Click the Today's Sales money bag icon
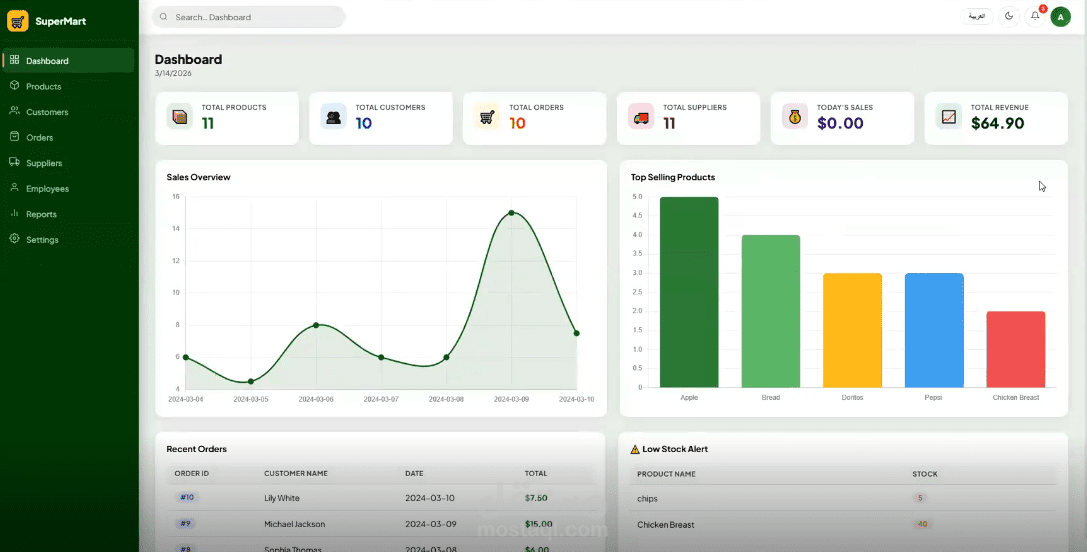Image resolution: width=1087 pixels, height=552 pixels. click(794, 117)
